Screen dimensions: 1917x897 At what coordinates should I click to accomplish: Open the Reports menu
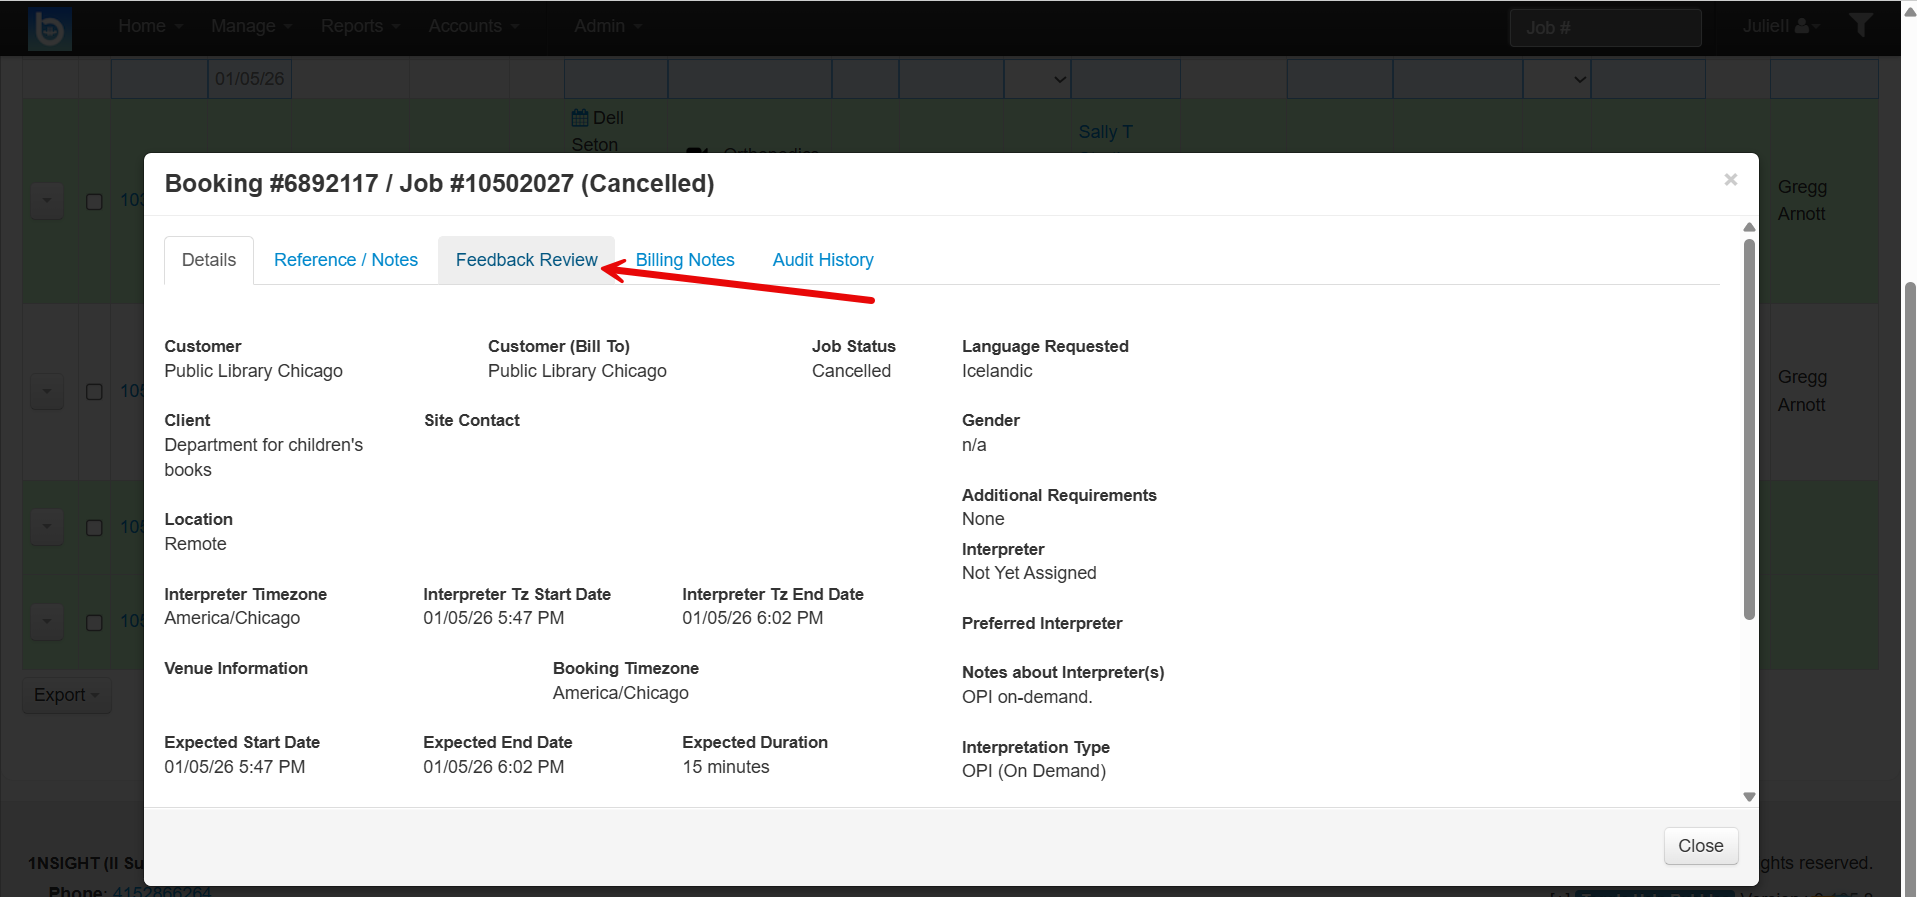coord(360,26)
